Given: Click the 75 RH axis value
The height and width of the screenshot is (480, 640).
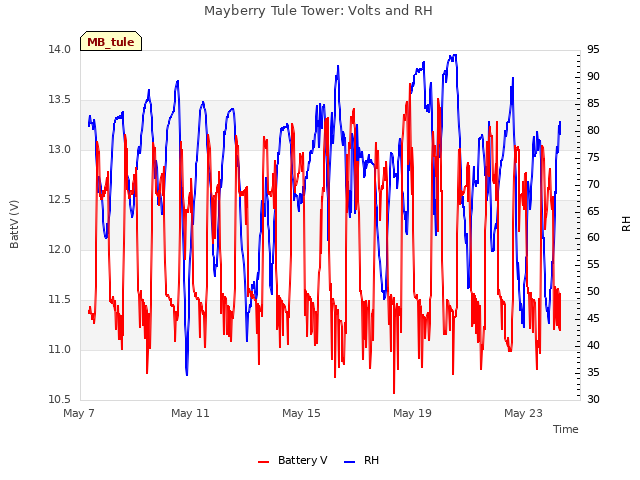Looking at the screenshot, I should click(x=593, y=157).
